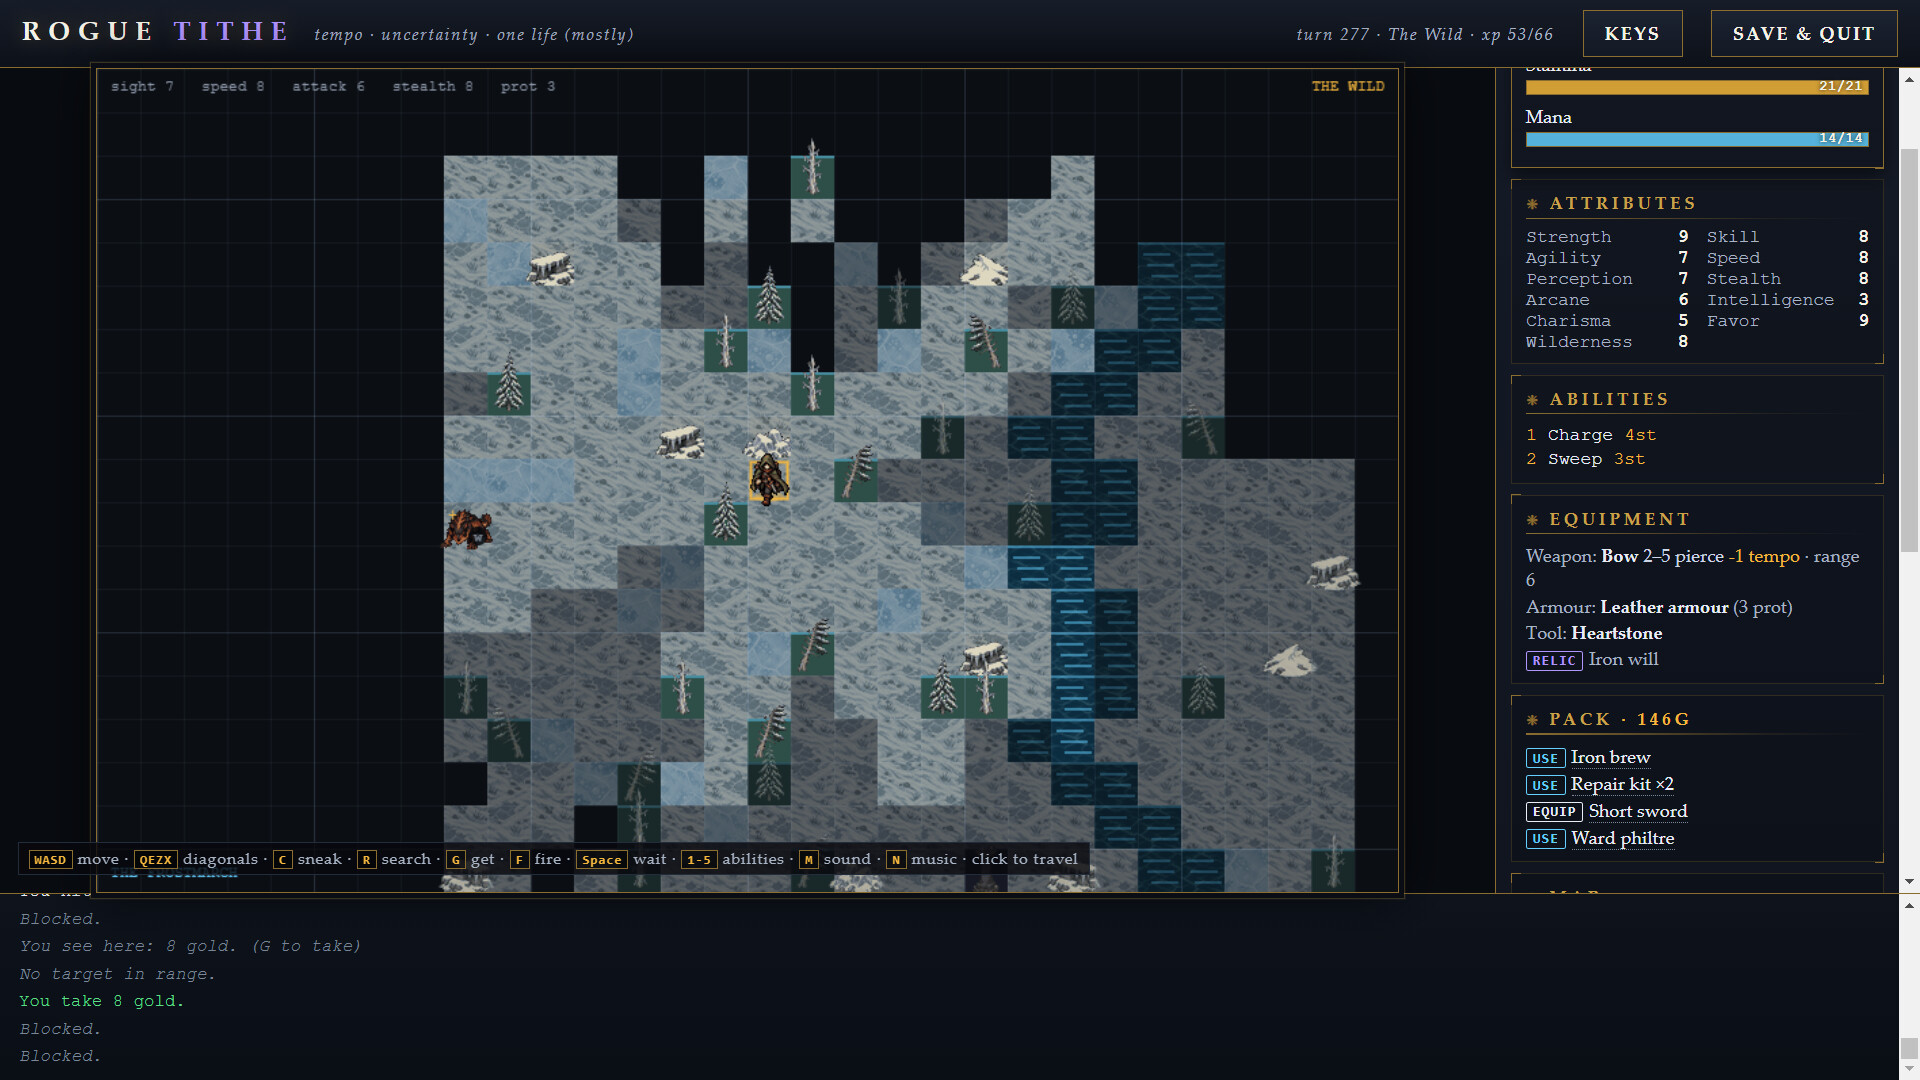Click the Charge ability entry
This screenshot has width=1920, height=1080.
point(1591,435)
